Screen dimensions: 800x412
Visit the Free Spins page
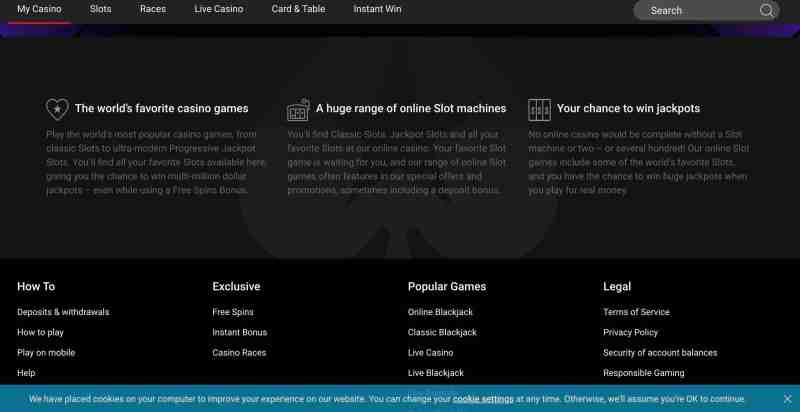click(233, 312)
